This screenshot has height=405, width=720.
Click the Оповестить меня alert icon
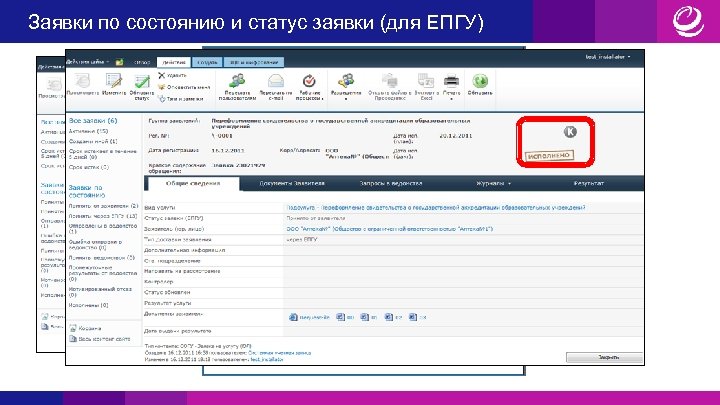tap(161, 87)
